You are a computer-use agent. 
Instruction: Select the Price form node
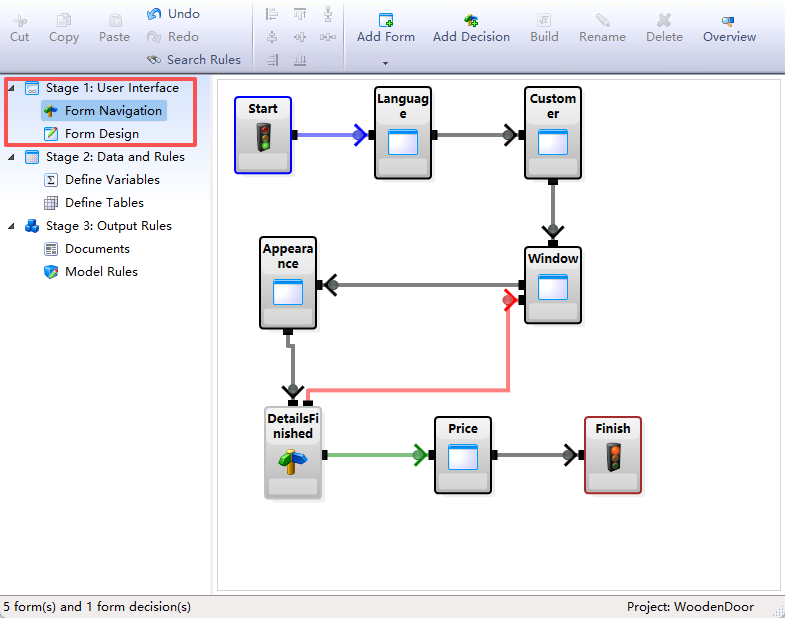point(462,455)
